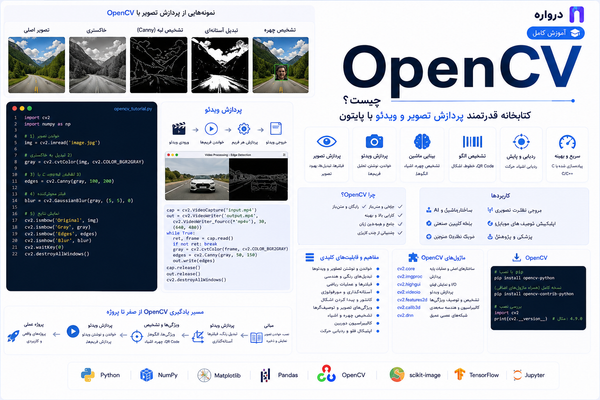Screen dimensions: 600x400
Task: Click the speedometer icon for سریع و بهینه
Action: point(567,142)
